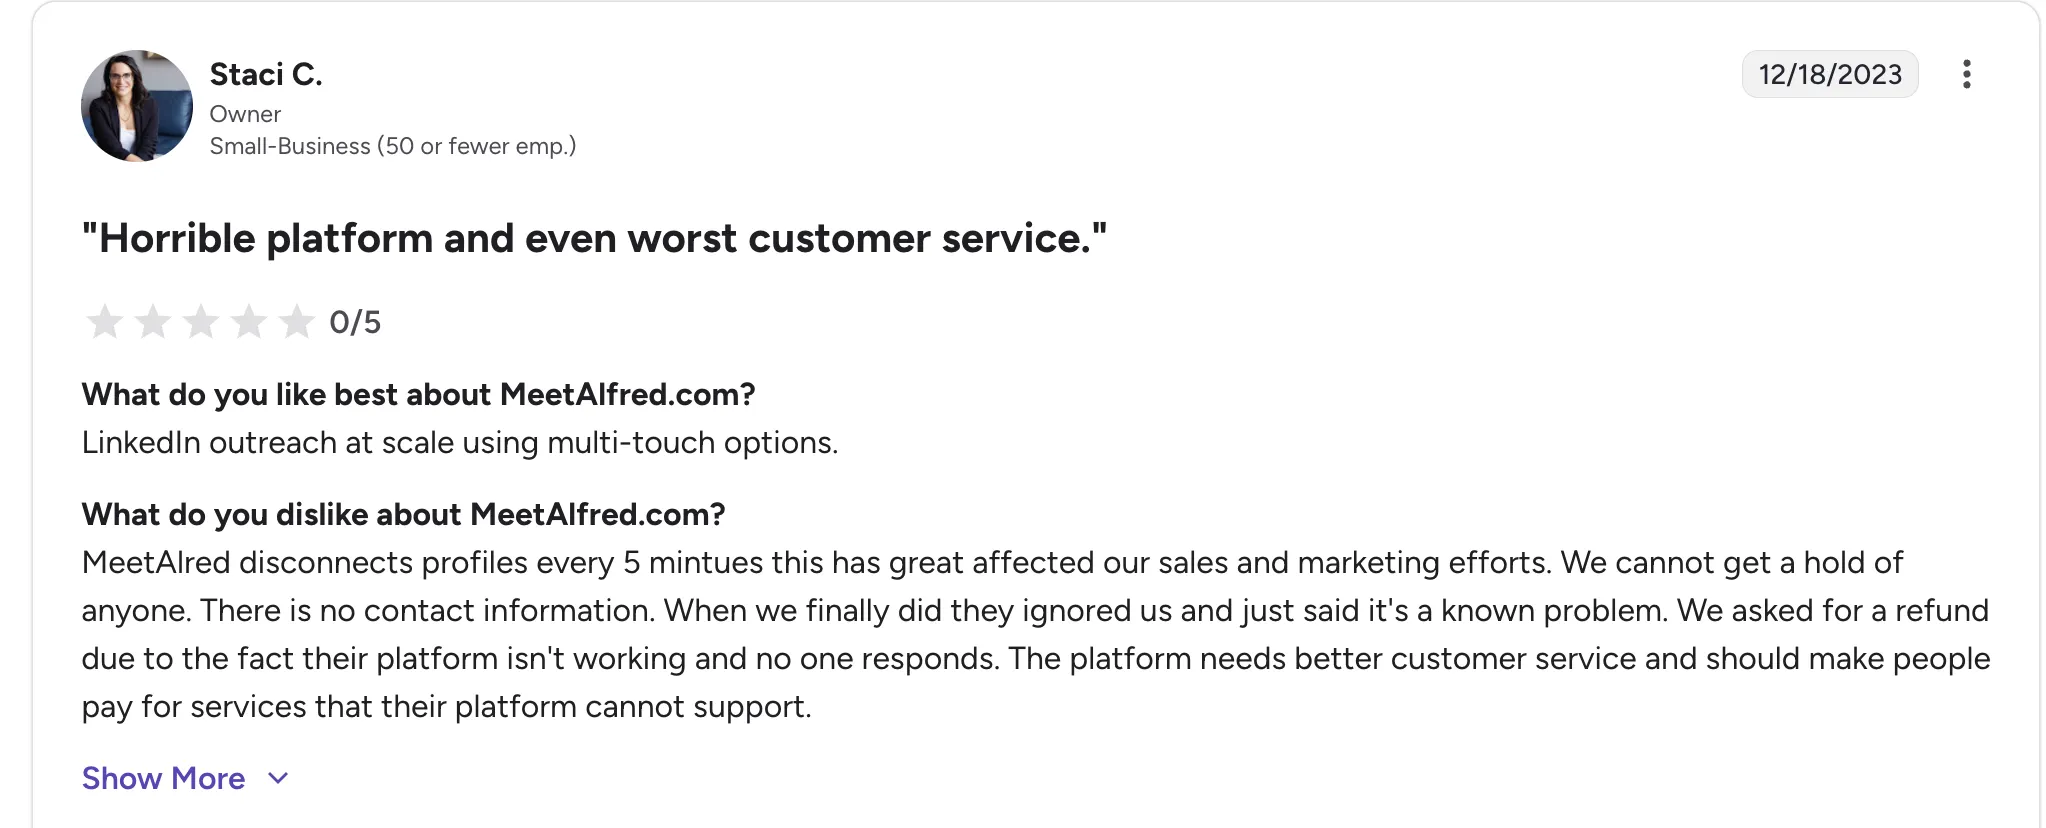Click the fifth rating star
Image resolution: width=2046 pixels, height=828 pixels.
click(x=296, y=322)
